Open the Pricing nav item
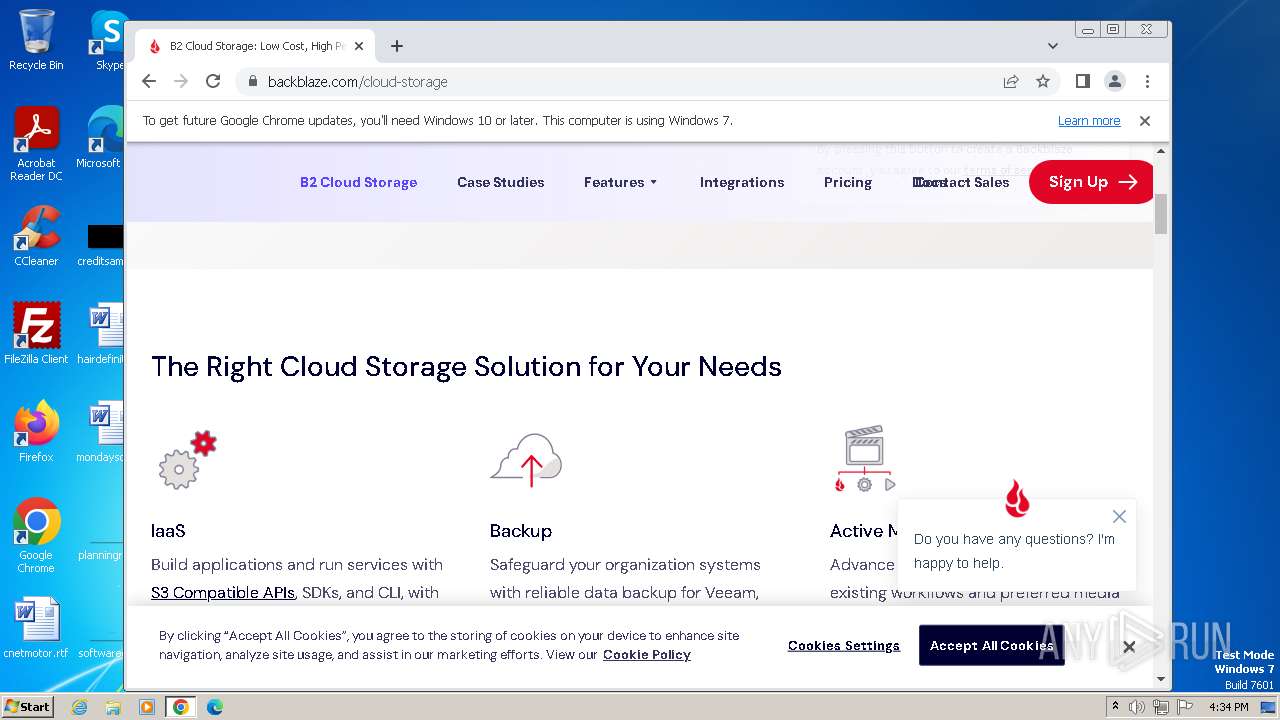This screenshot has height=720, width=1280. (848, 182)
